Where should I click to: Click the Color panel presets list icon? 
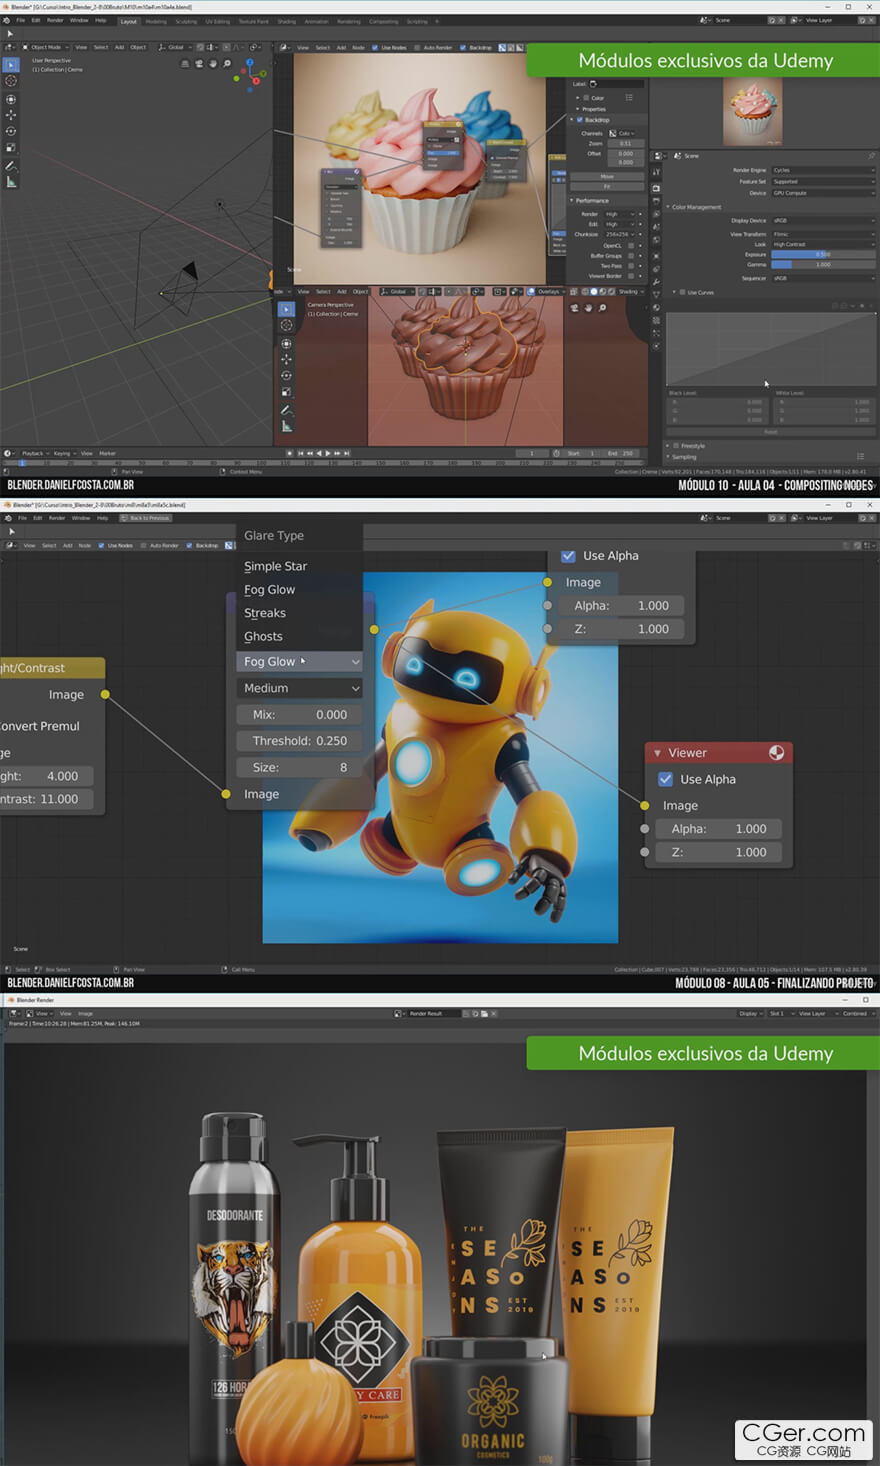pyautogui.click(x=629, y=97)
